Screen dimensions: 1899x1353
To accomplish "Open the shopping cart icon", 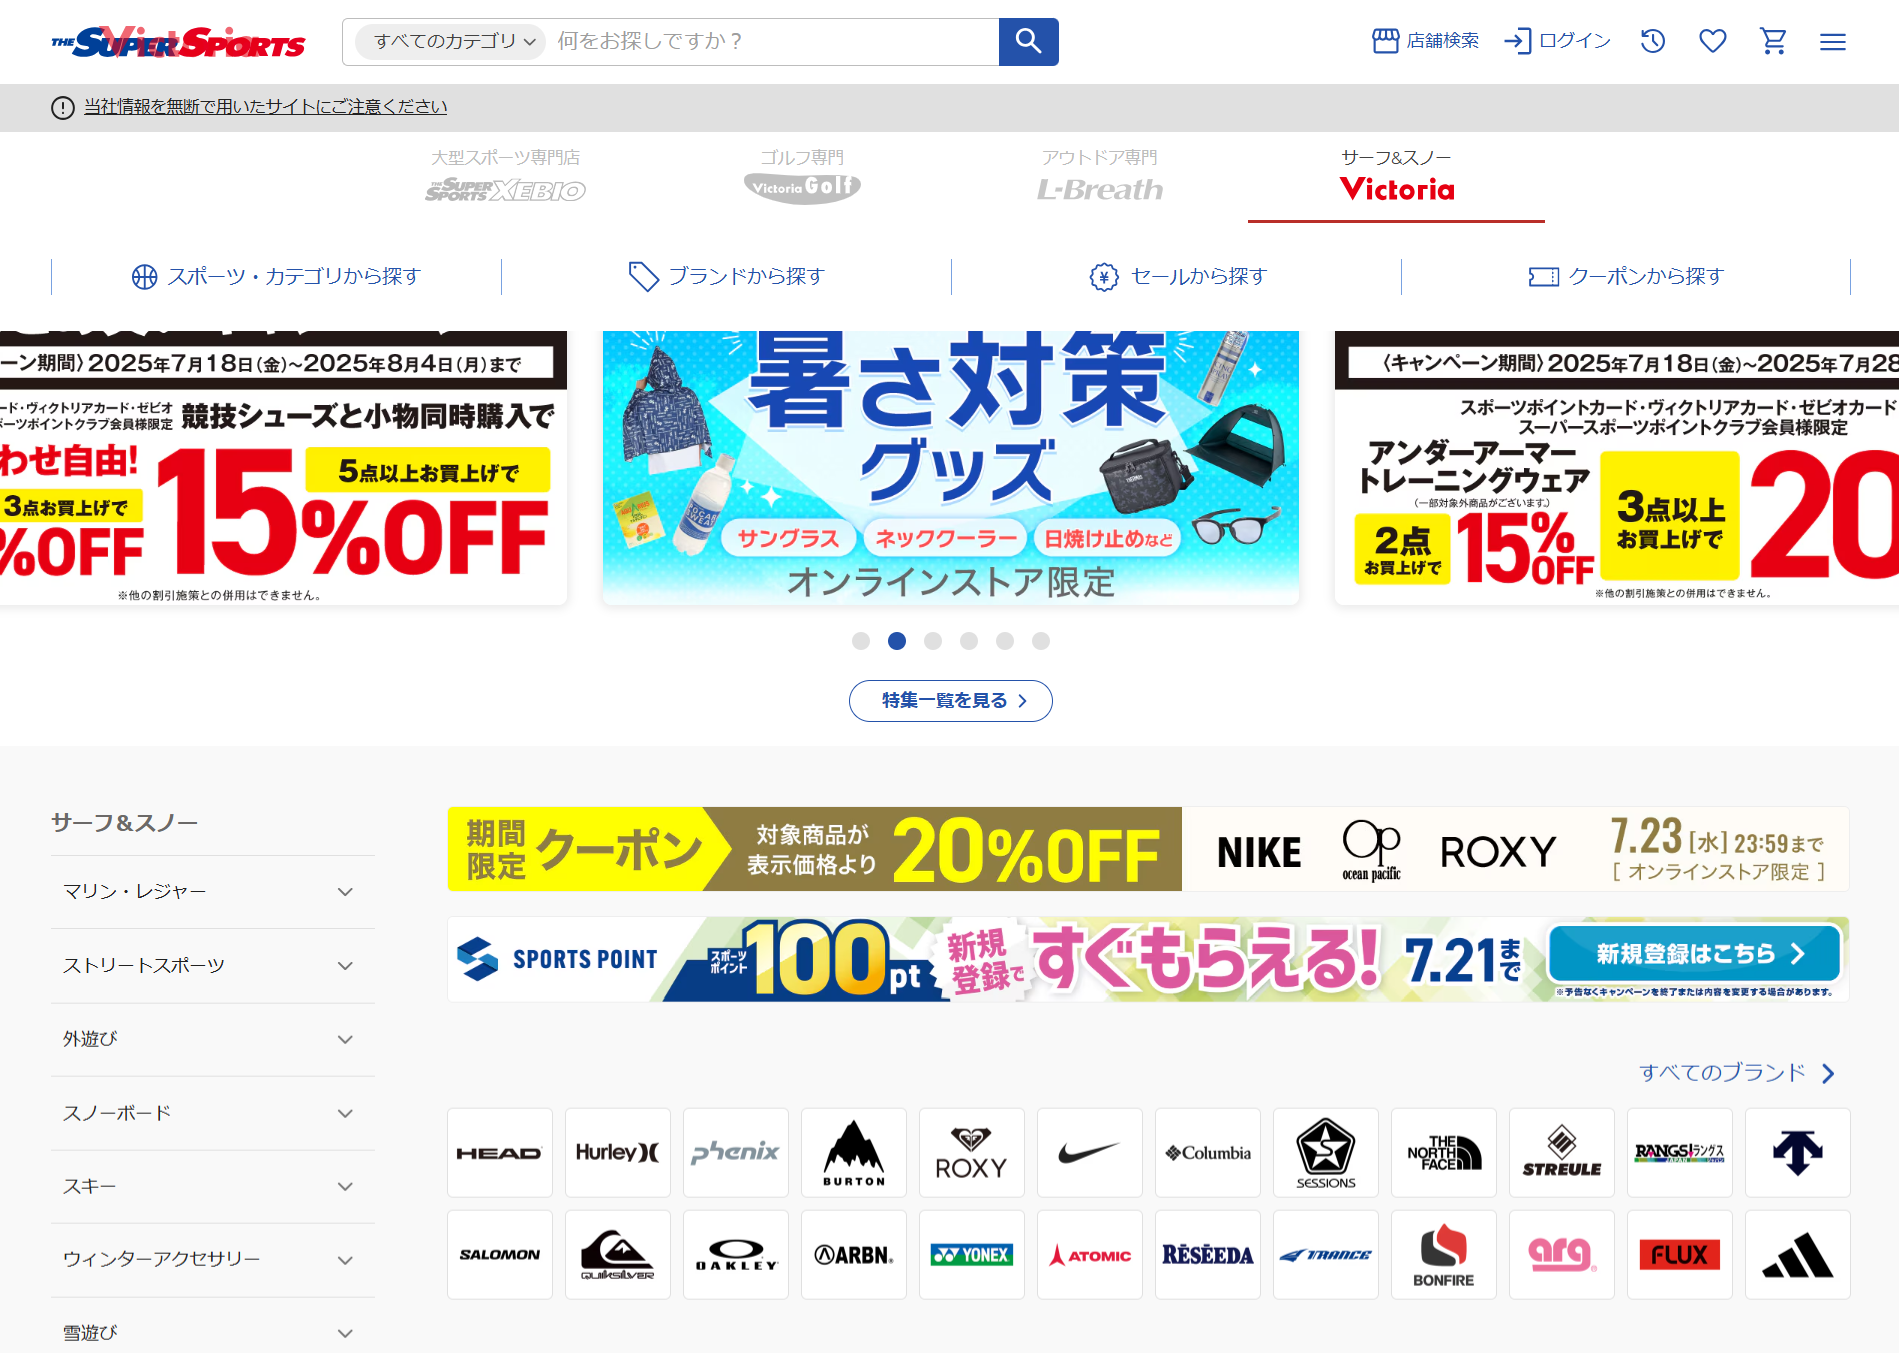I will (1773, 41).
